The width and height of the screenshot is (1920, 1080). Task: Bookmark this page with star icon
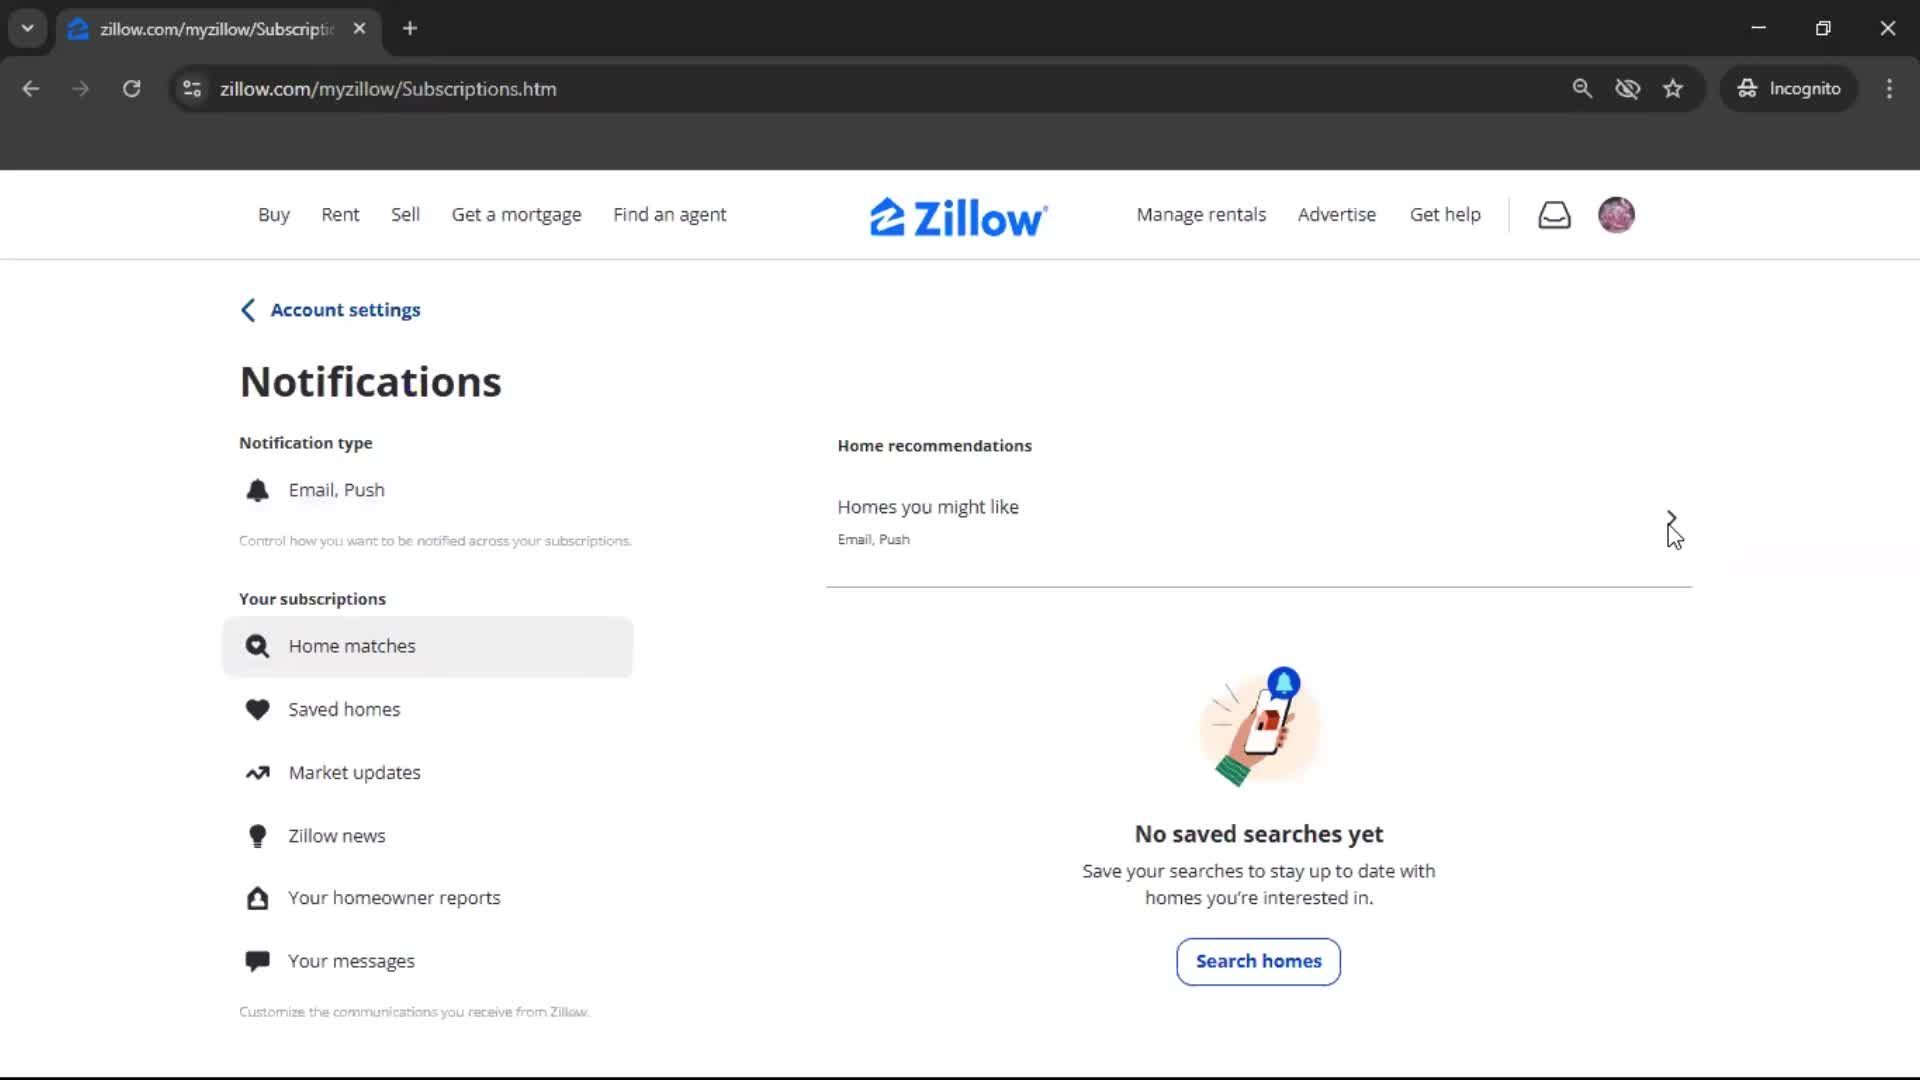[x=1673, y=89]
